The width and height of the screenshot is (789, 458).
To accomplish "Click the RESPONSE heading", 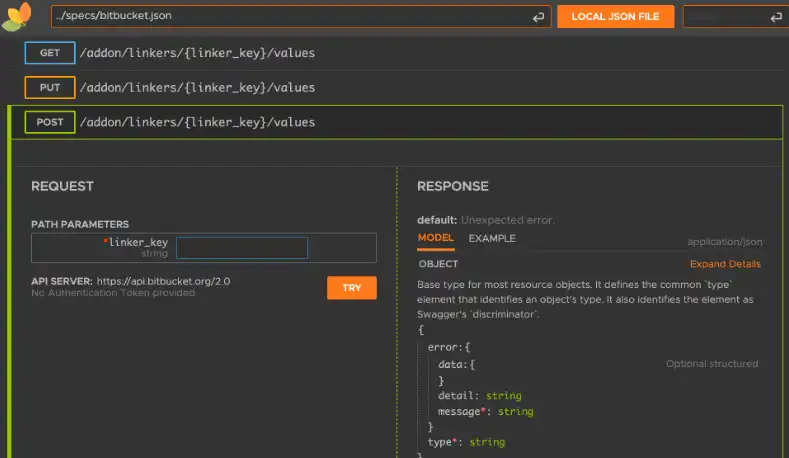I will tap(453, 186).
